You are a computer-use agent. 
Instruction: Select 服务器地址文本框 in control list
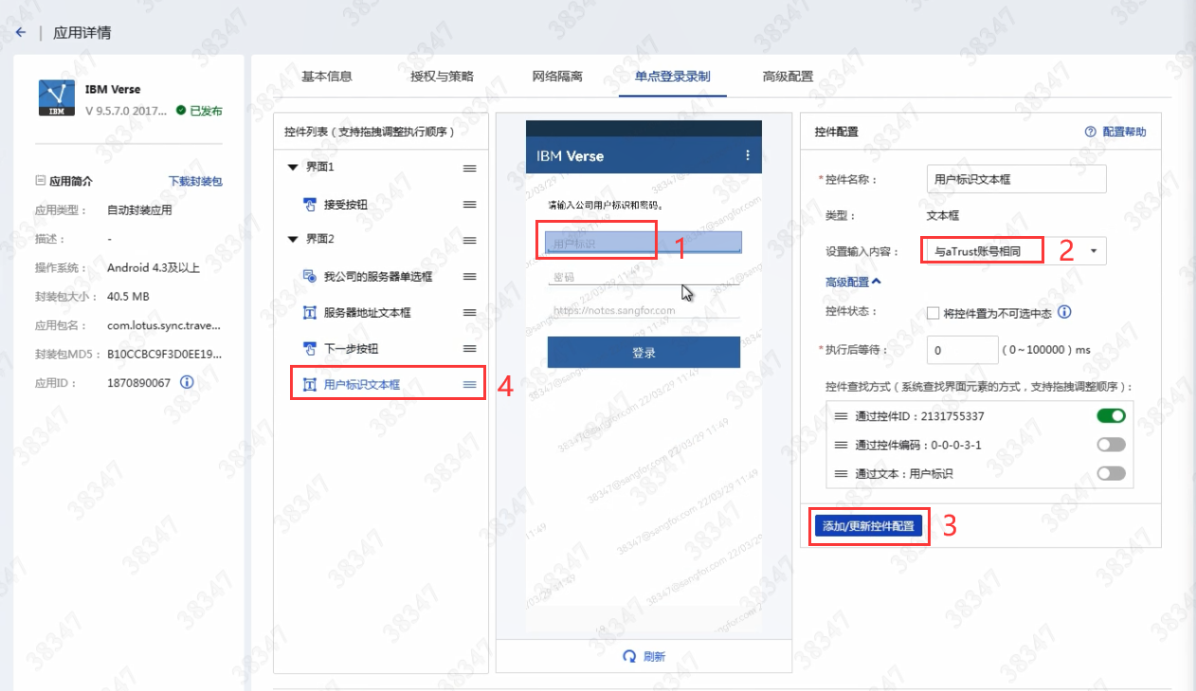[367, 313]
